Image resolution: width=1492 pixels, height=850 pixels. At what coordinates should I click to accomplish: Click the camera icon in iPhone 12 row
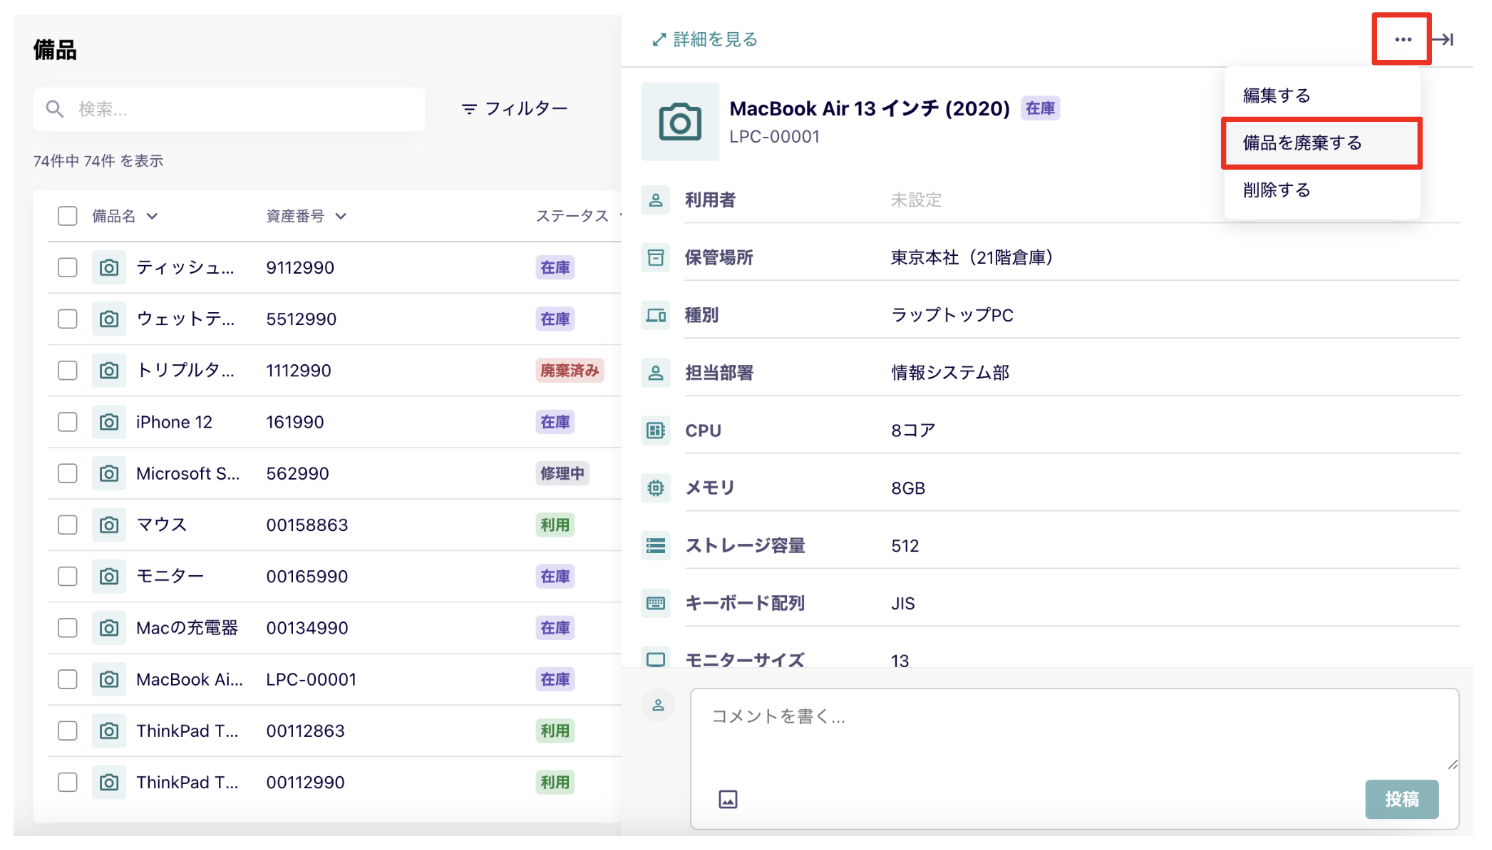tap(109, 422)
